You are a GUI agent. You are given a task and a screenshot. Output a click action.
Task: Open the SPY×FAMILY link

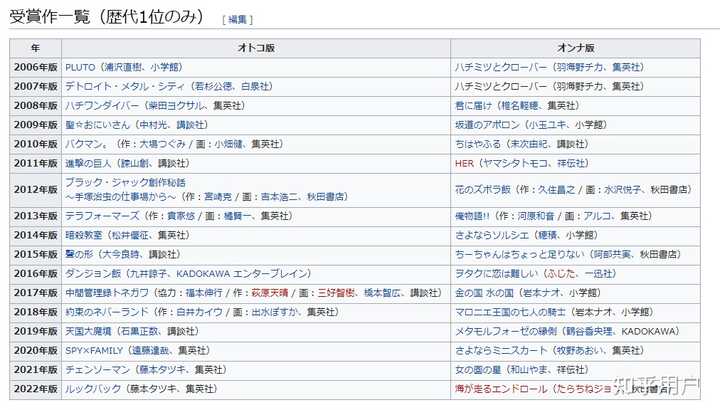tap(94, 351)
